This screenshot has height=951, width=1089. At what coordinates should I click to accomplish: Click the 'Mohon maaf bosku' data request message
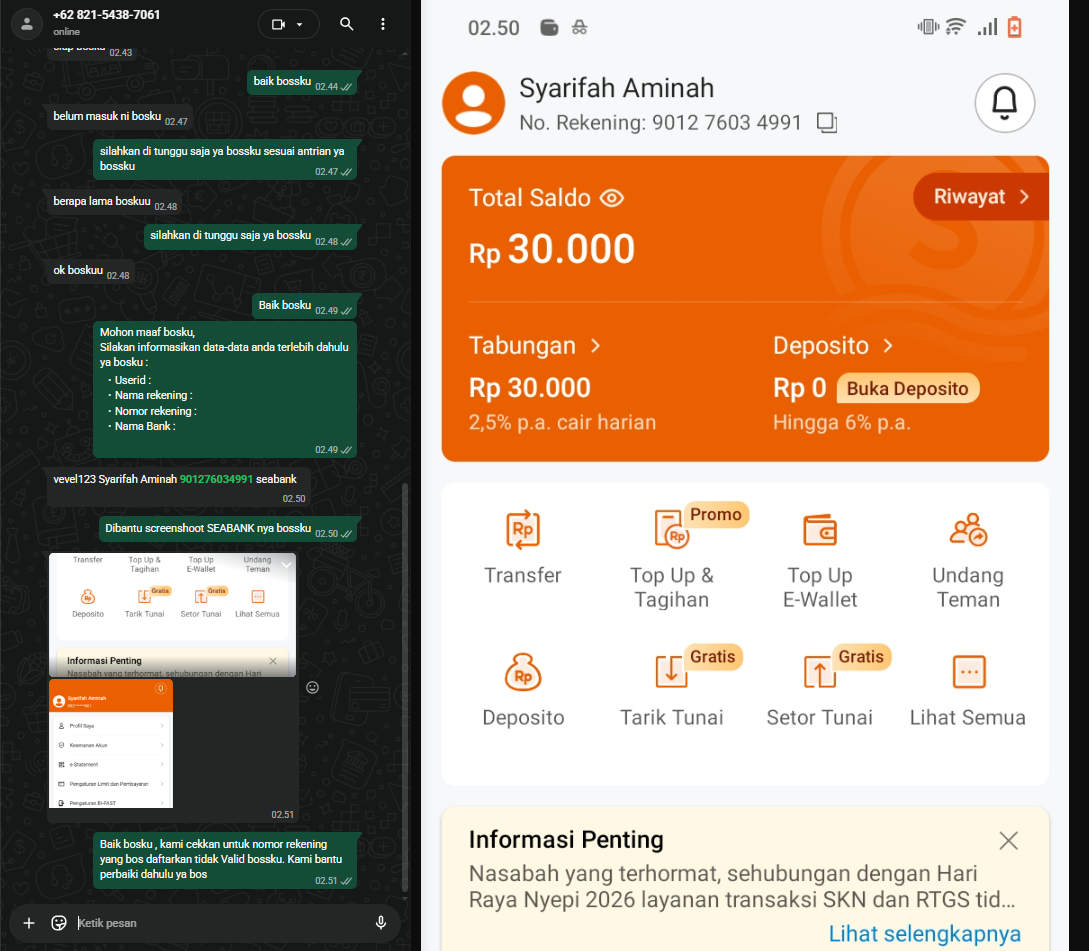tap(225, 389)
